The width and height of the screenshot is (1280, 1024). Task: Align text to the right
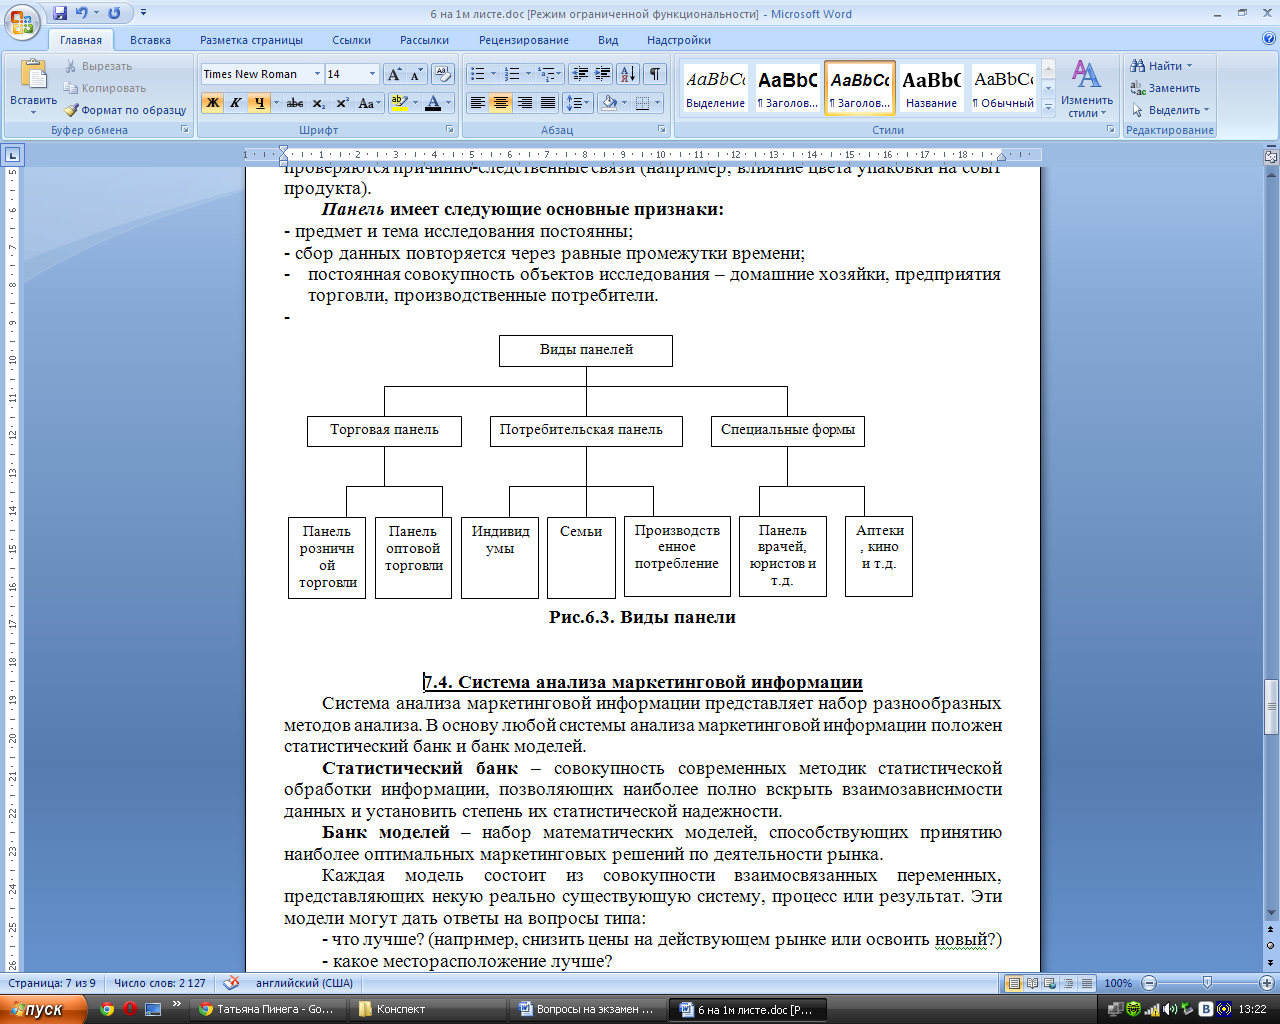[x=525, y=103]
